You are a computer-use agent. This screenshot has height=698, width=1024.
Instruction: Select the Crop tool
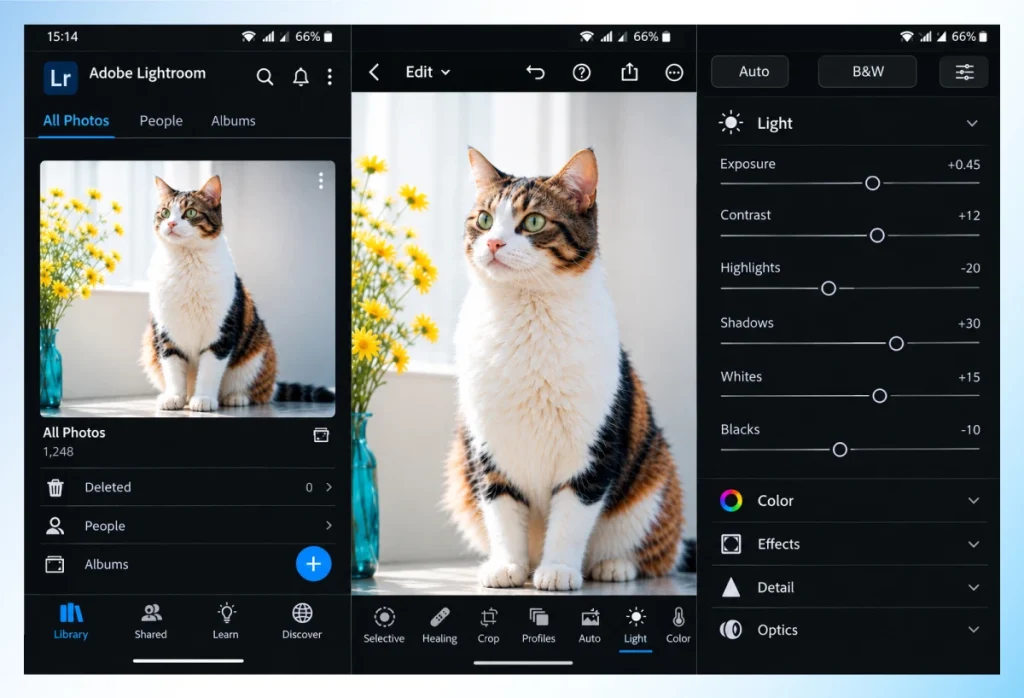[488, 626]
